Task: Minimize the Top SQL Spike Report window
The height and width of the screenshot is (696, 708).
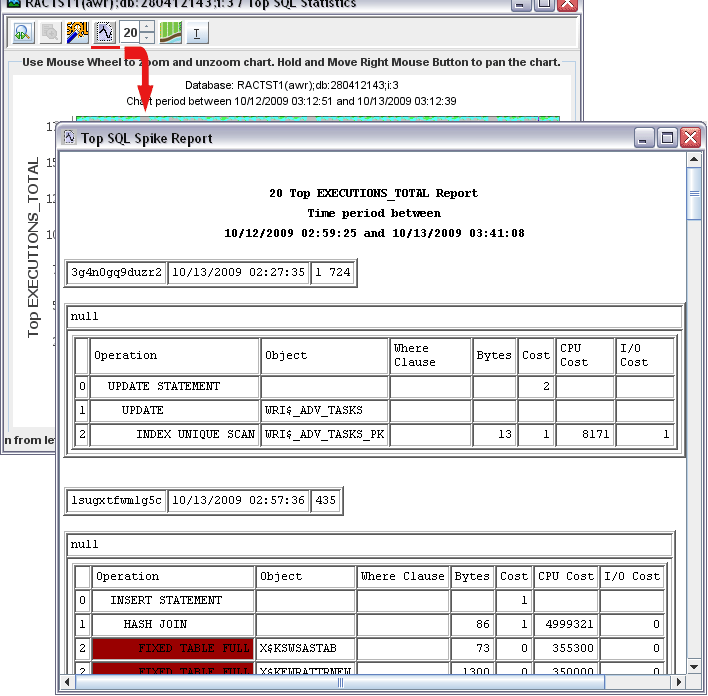Action: tap(645, 138)
